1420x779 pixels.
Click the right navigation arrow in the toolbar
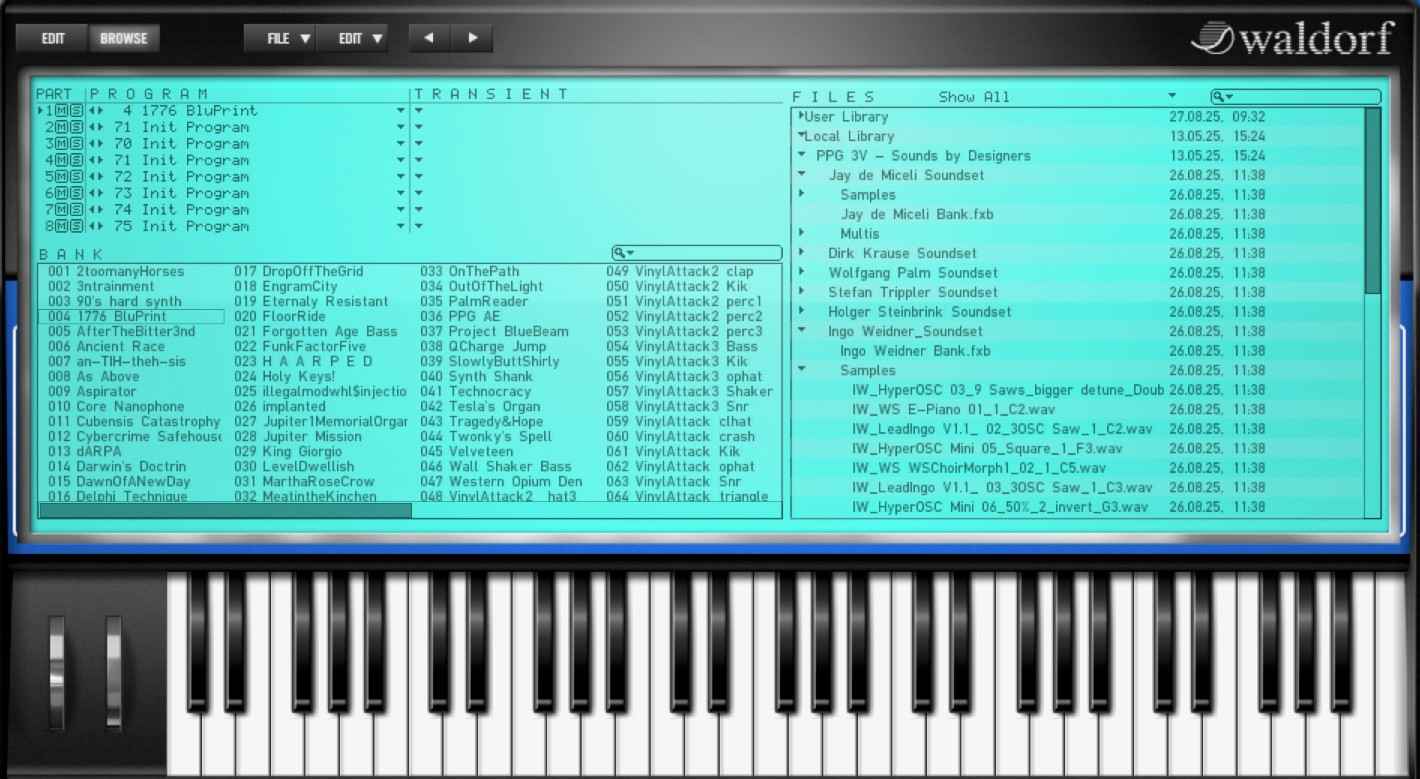472,38
